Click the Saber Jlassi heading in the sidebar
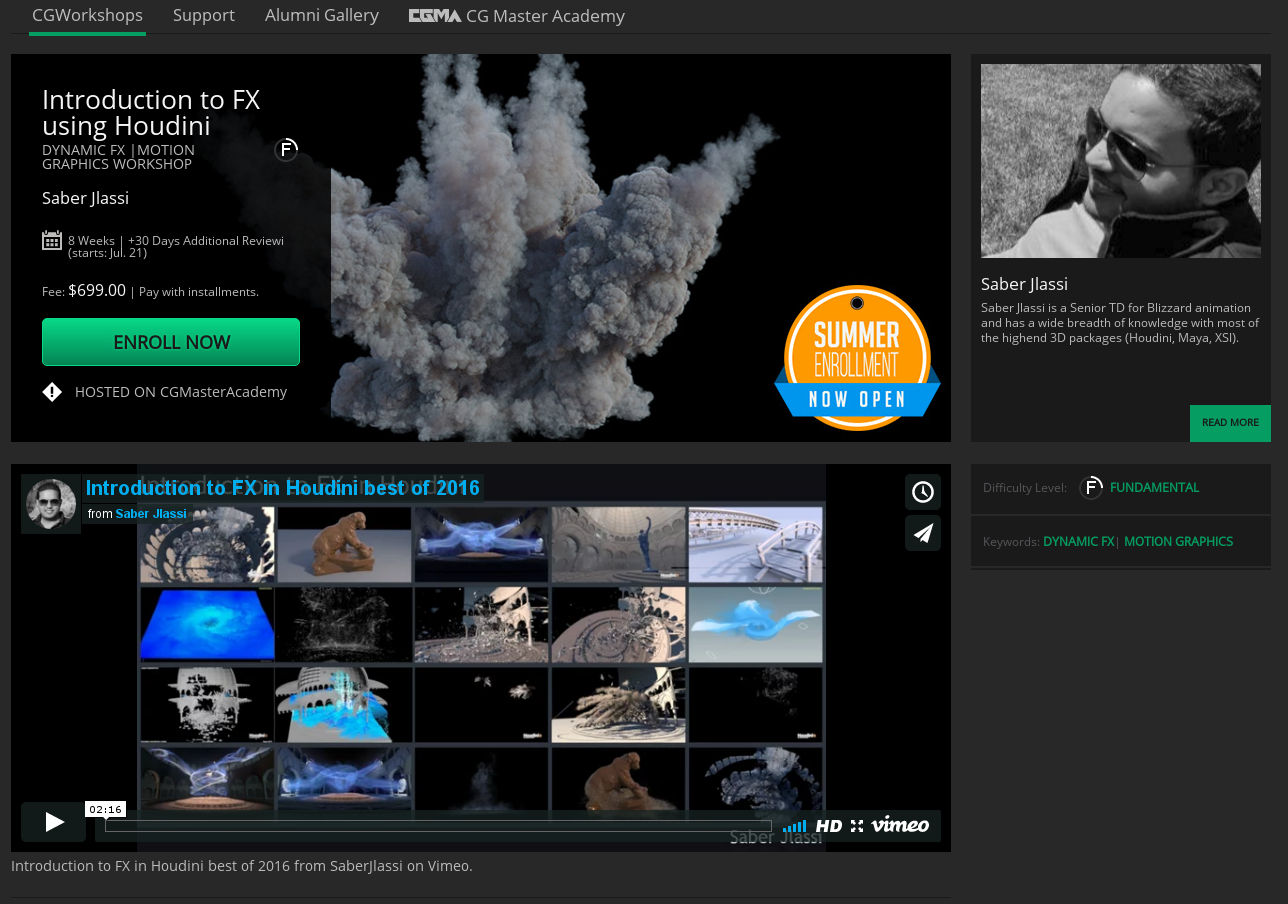Screen dimensions: 1288x904 1024,284
